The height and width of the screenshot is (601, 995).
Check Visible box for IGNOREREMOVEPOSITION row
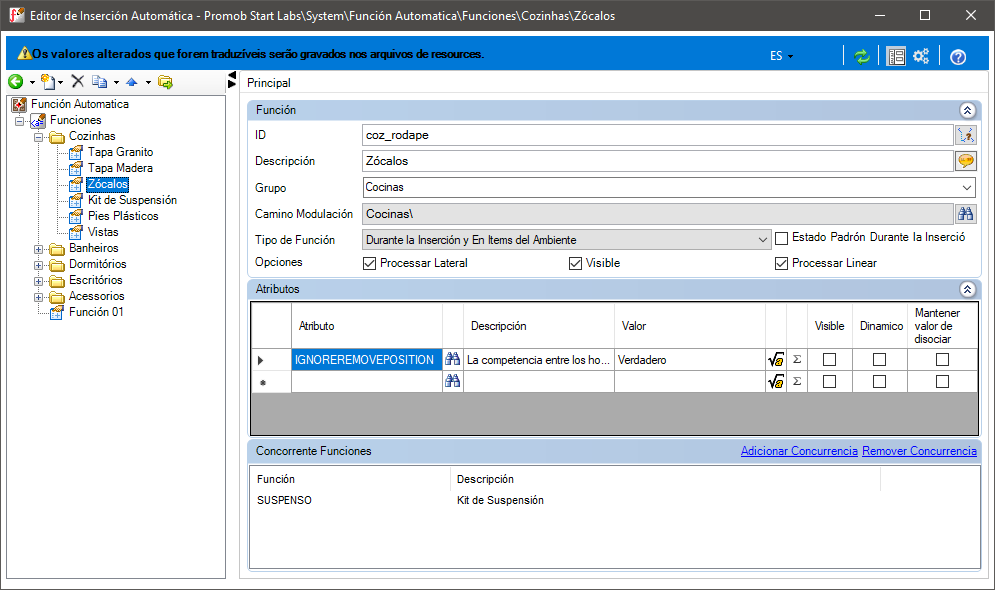829,360
